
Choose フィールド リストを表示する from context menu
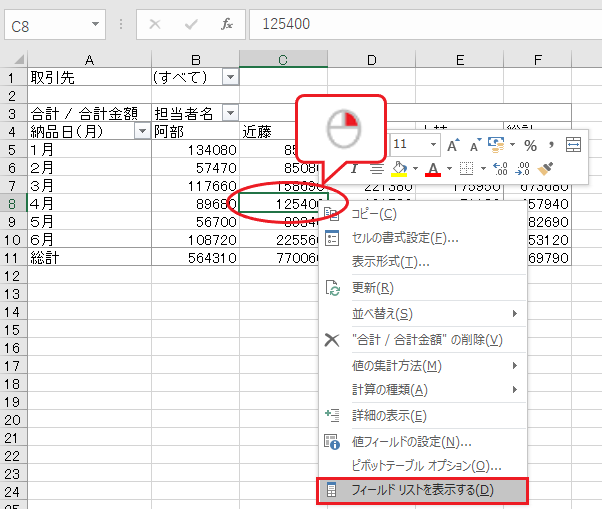click(421, 490)
